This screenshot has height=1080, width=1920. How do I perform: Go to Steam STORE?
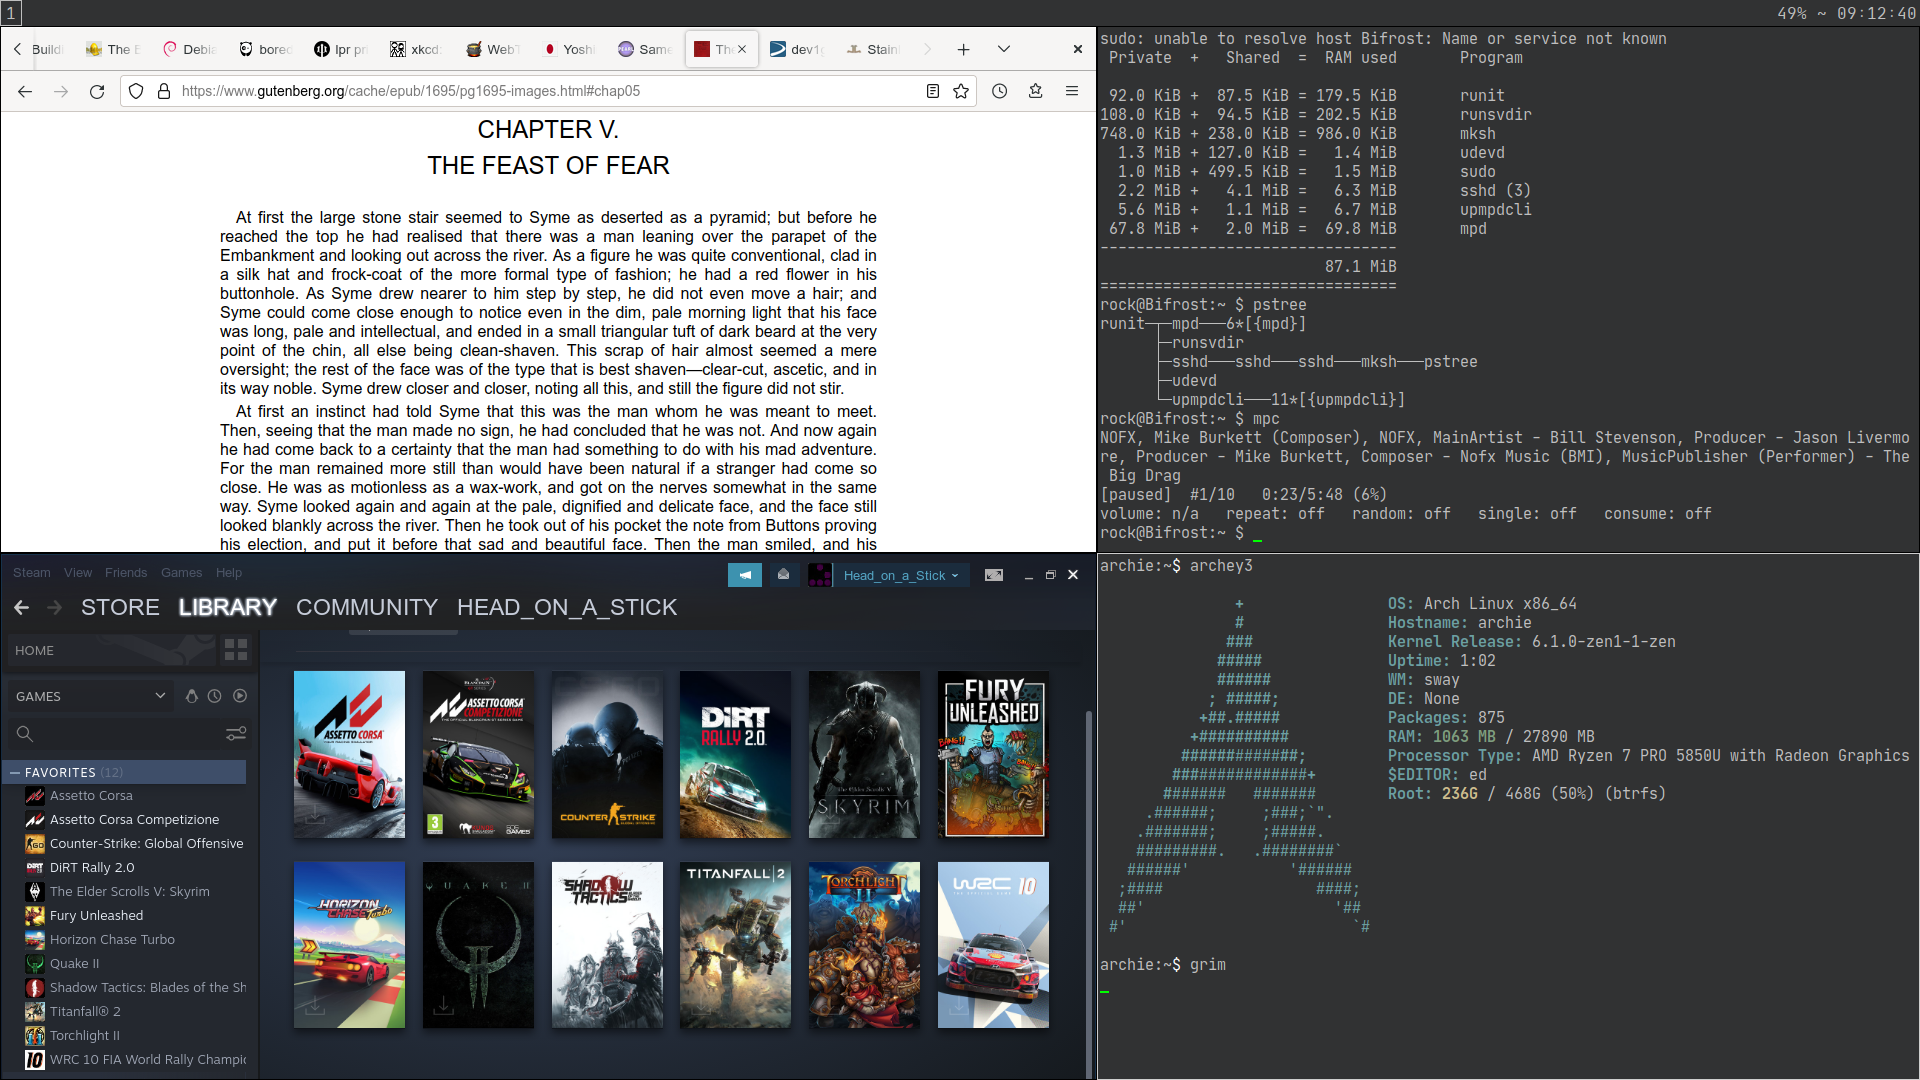120,608
